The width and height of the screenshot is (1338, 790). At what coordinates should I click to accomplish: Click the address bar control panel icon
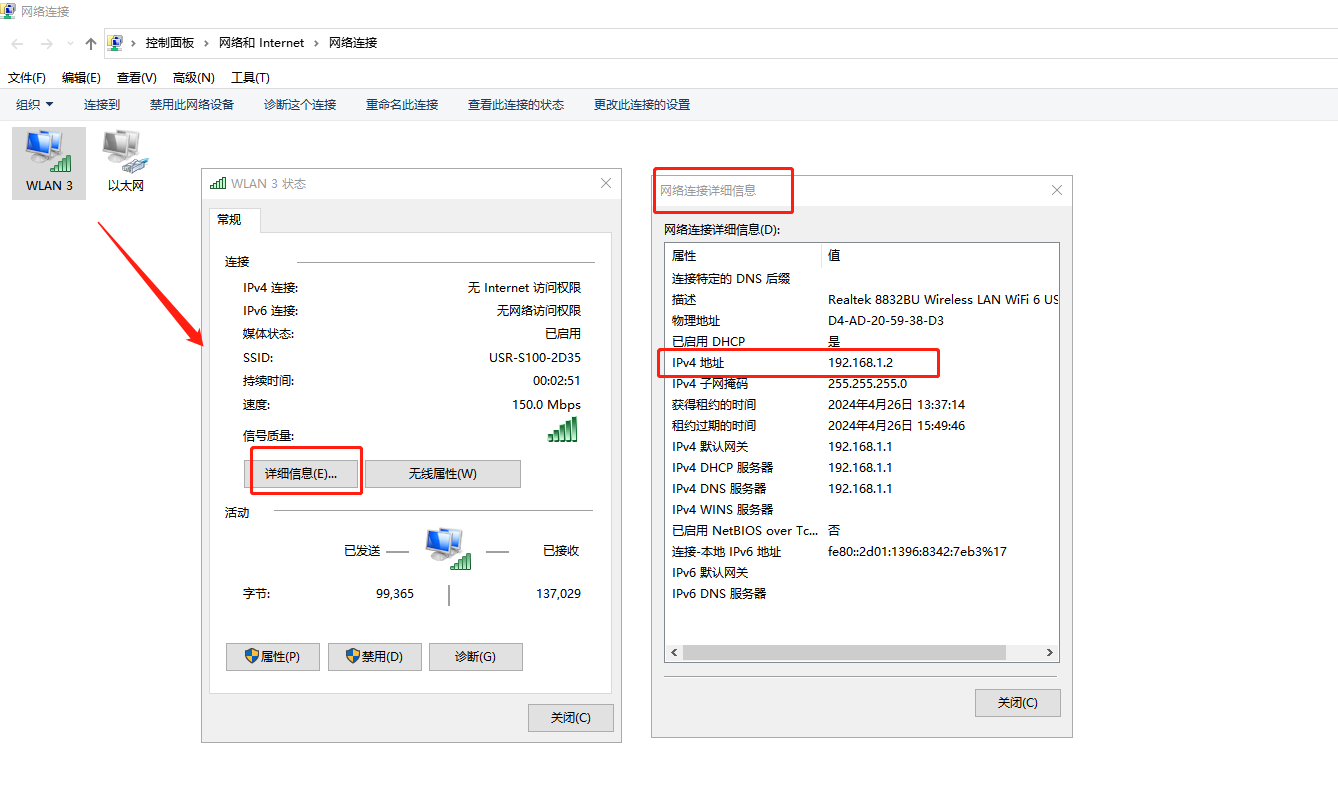116,43
